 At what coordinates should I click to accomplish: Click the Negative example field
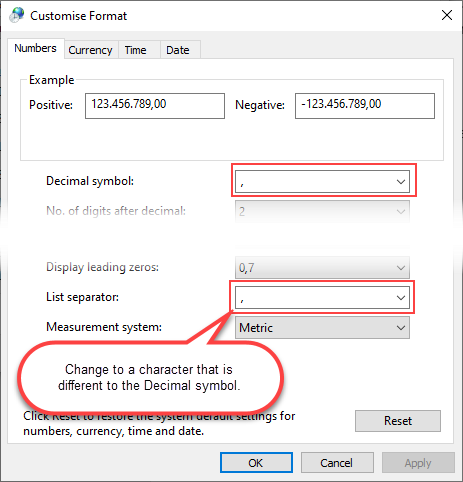[365, 106]
